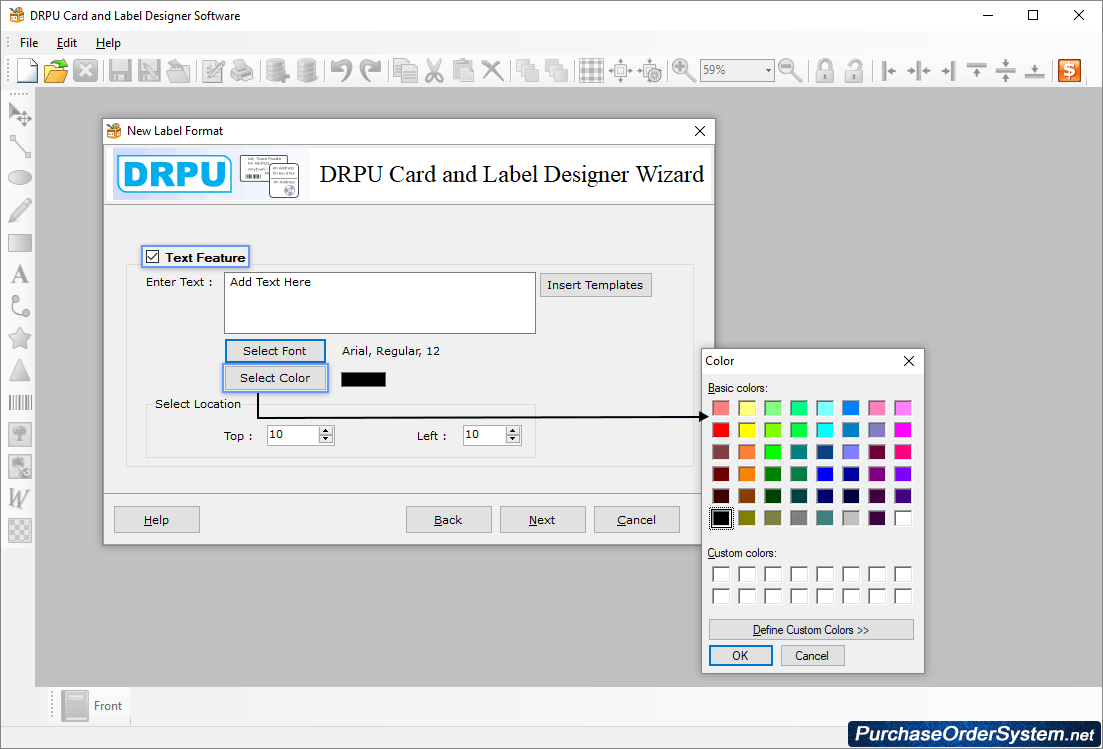Decrease the Left value spinner

pos(514,440)
